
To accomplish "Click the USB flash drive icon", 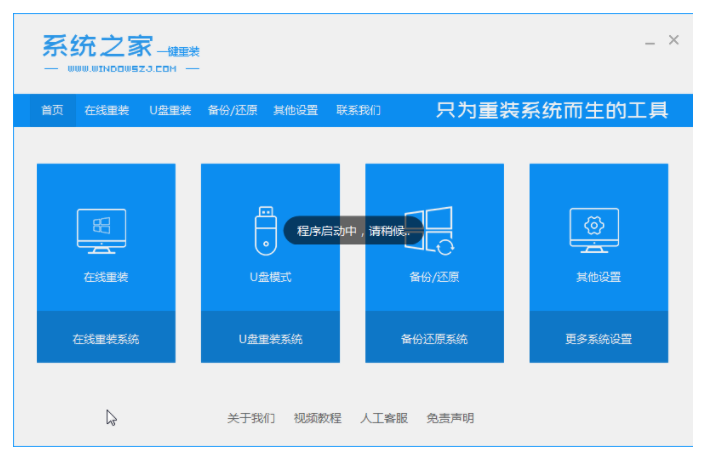I will point(265,230).
